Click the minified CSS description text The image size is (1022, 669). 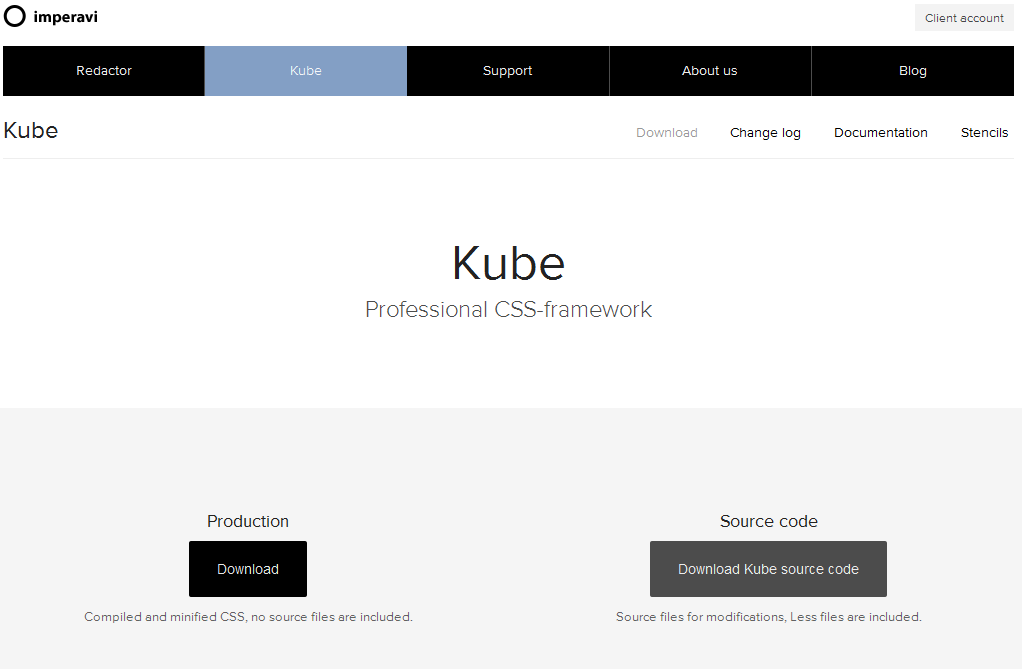point(247,617)
